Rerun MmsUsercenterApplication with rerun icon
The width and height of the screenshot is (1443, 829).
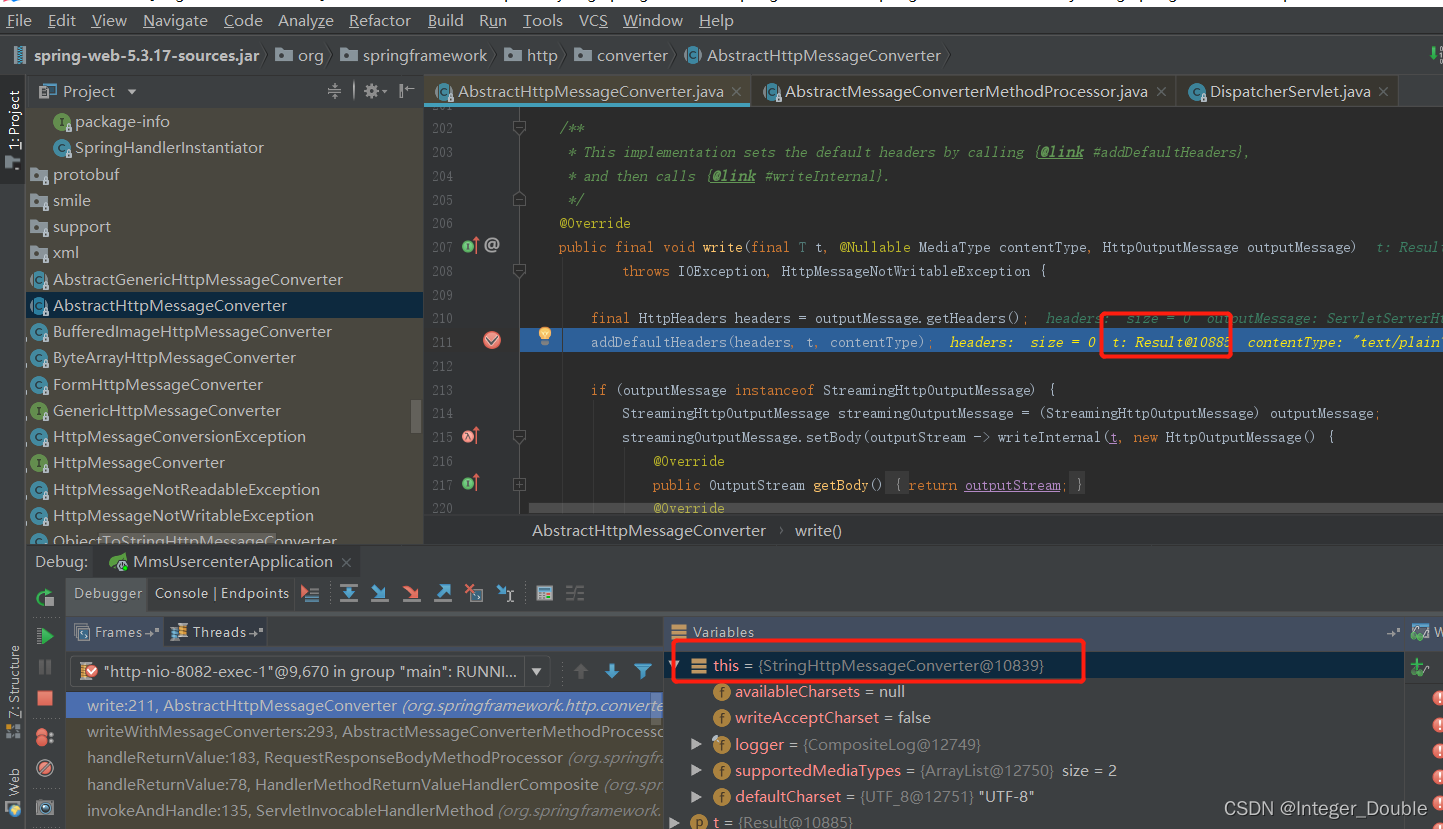[45, 597]
